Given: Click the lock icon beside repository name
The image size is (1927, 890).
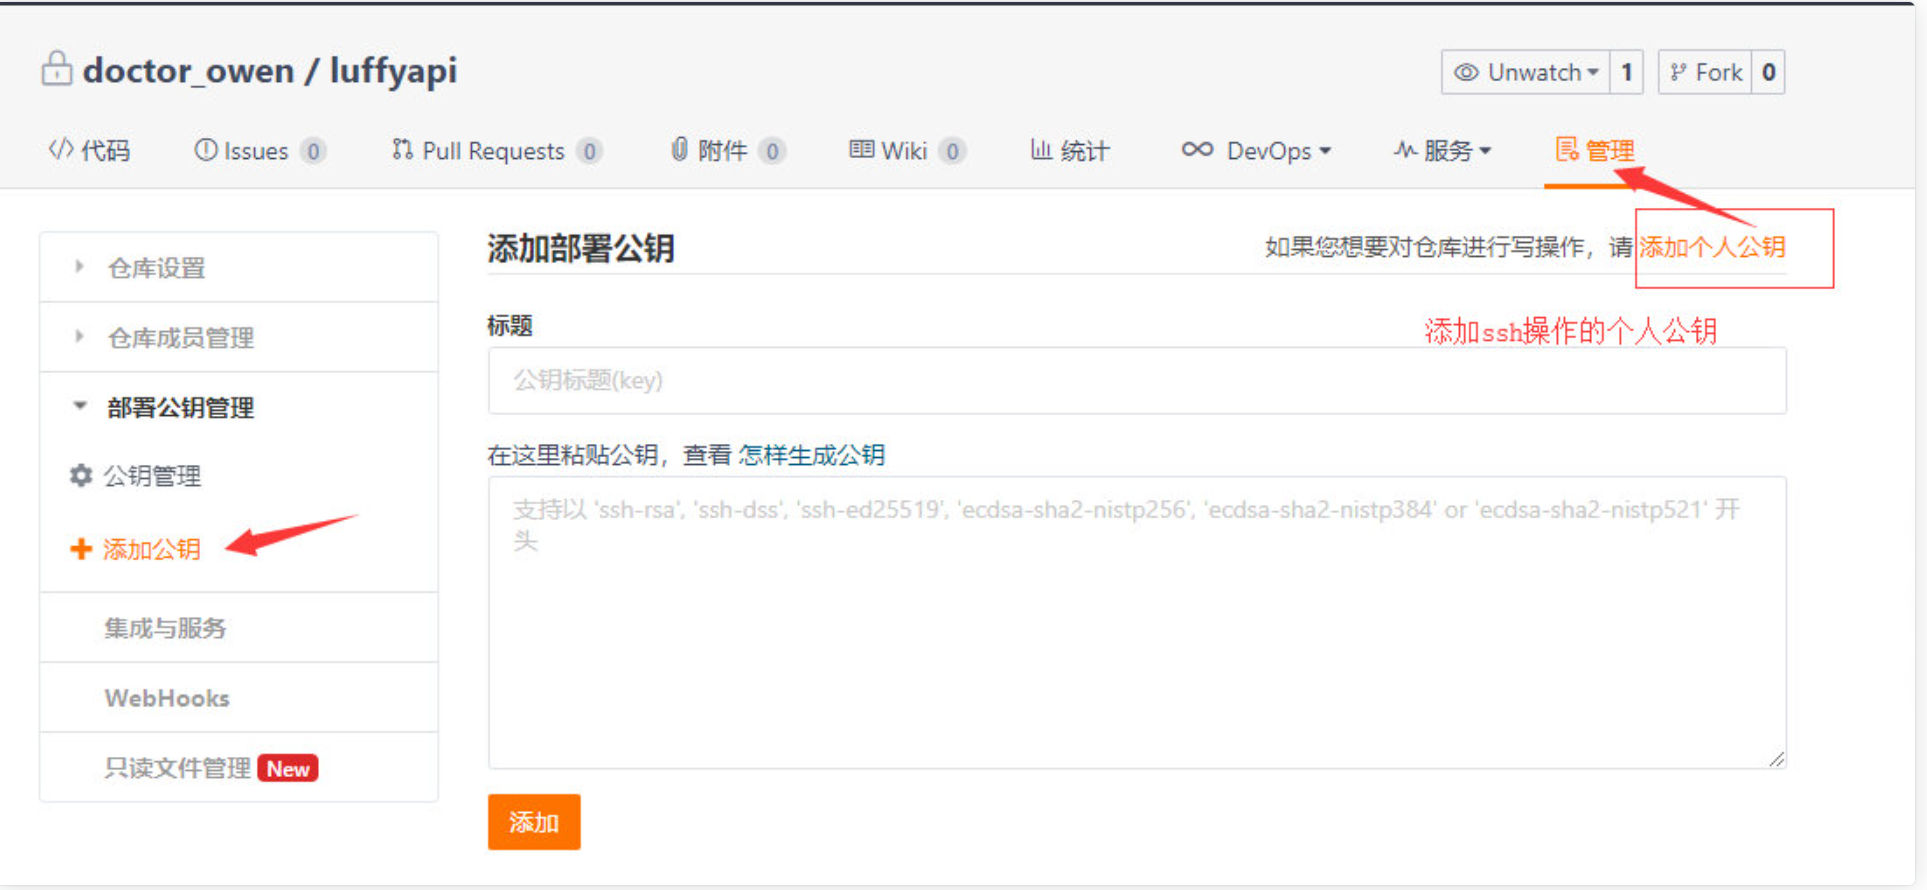Looking at the screenshot, I should 57,69.
